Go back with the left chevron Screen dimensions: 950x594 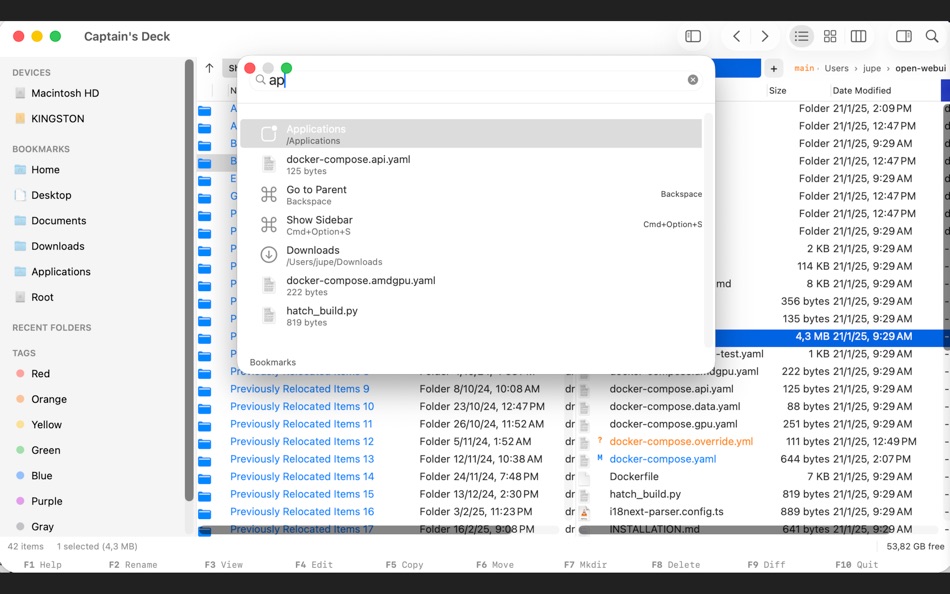[x=736, y=36]
